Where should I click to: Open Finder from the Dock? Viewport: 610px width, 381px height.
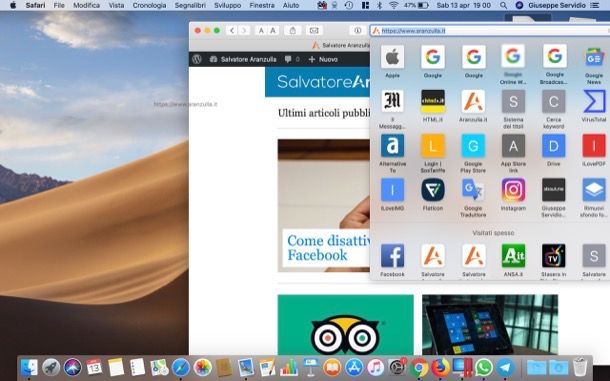point(29,367)
